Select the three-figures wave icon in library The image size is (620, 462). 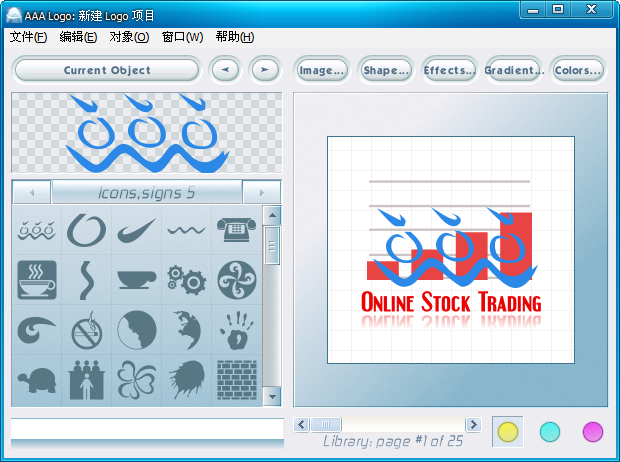(36, 230)
